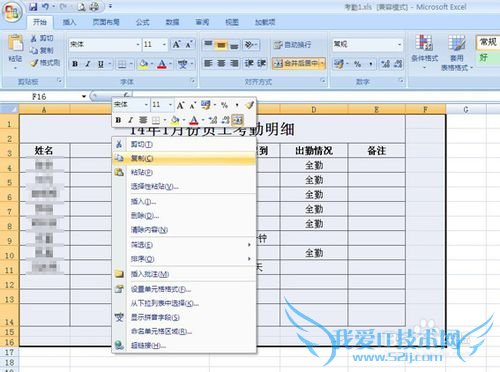The image size is (500, 372).
Task: Click mini toolbar format painter brush
Action: click(x=249, y=105)
